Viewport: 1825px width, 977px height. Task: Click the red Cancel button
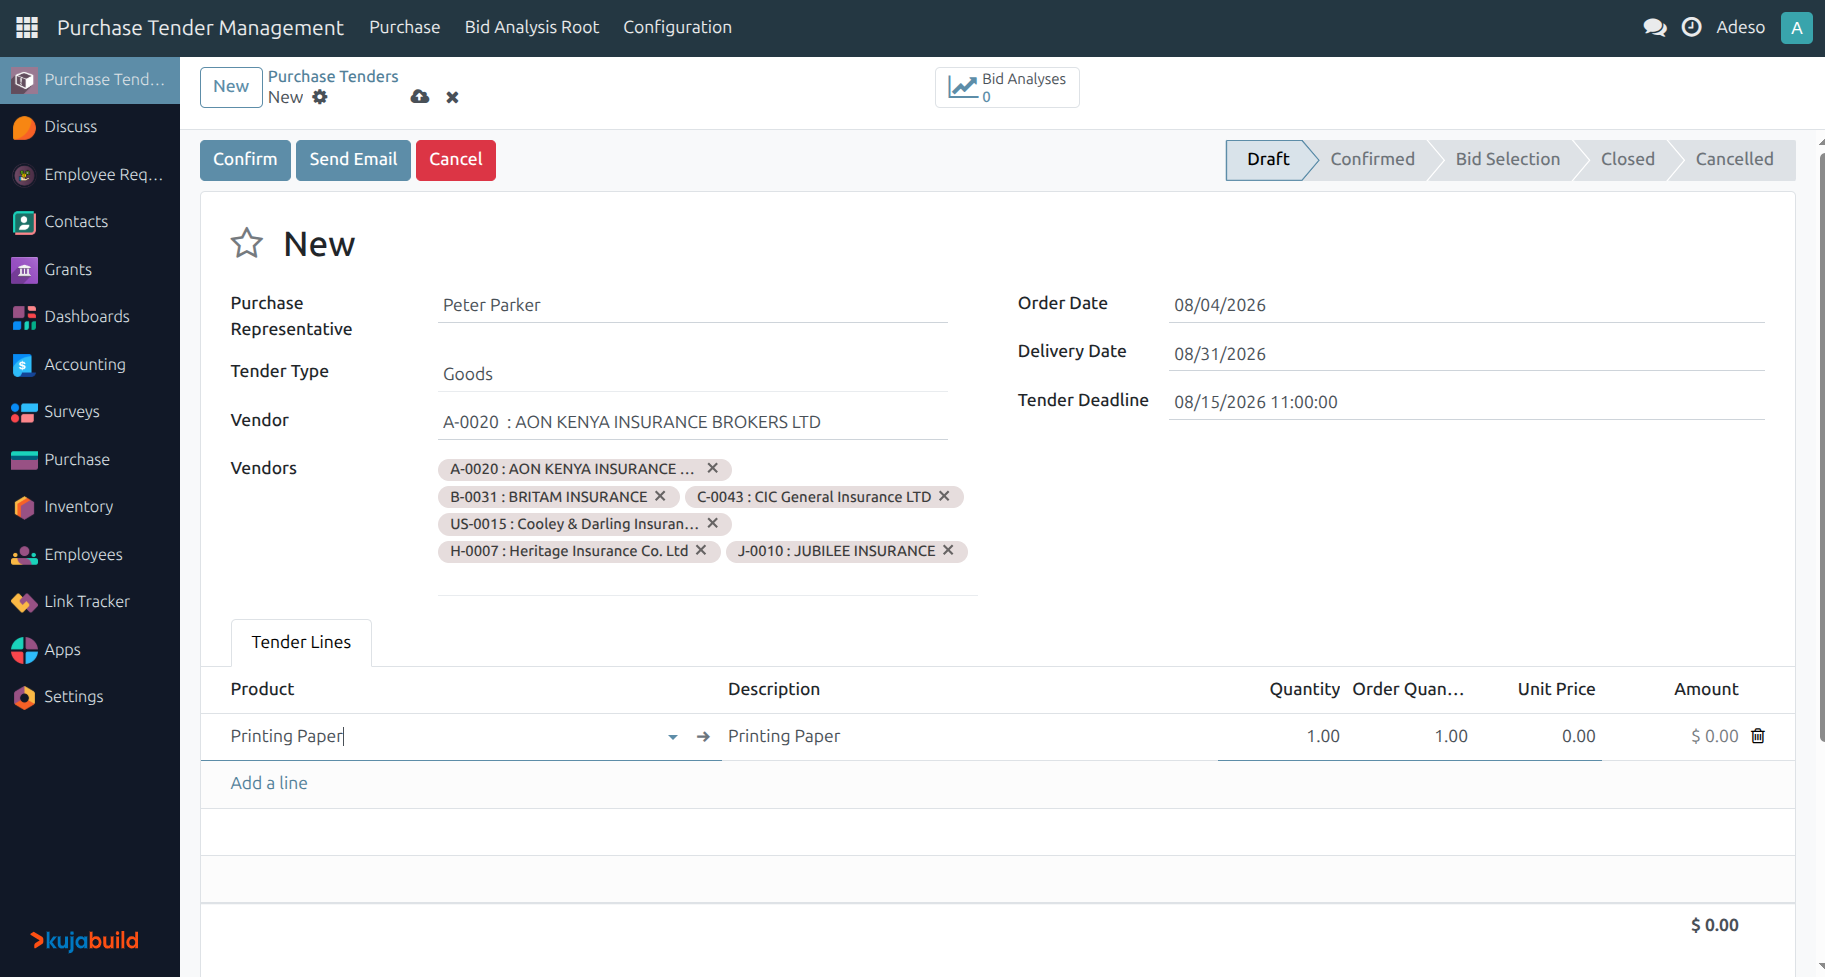(456, 160)
